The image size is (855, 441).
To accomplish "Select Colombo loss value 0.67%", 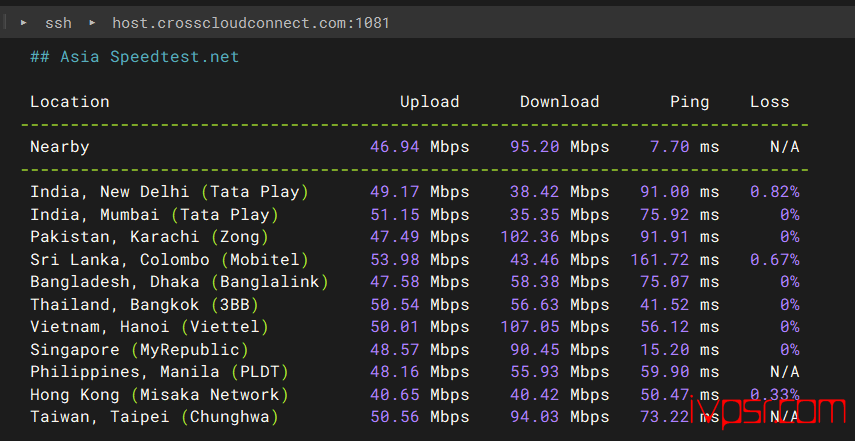I will tap(775, 259).
